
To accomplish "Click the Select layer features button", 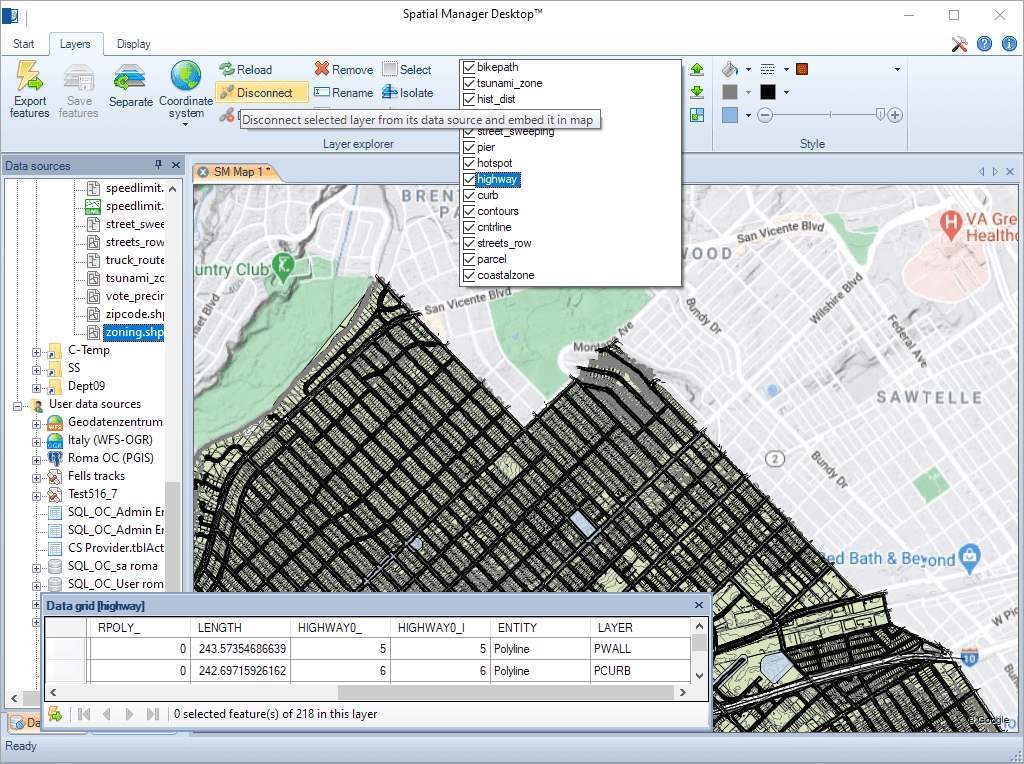I will (407, 69).
